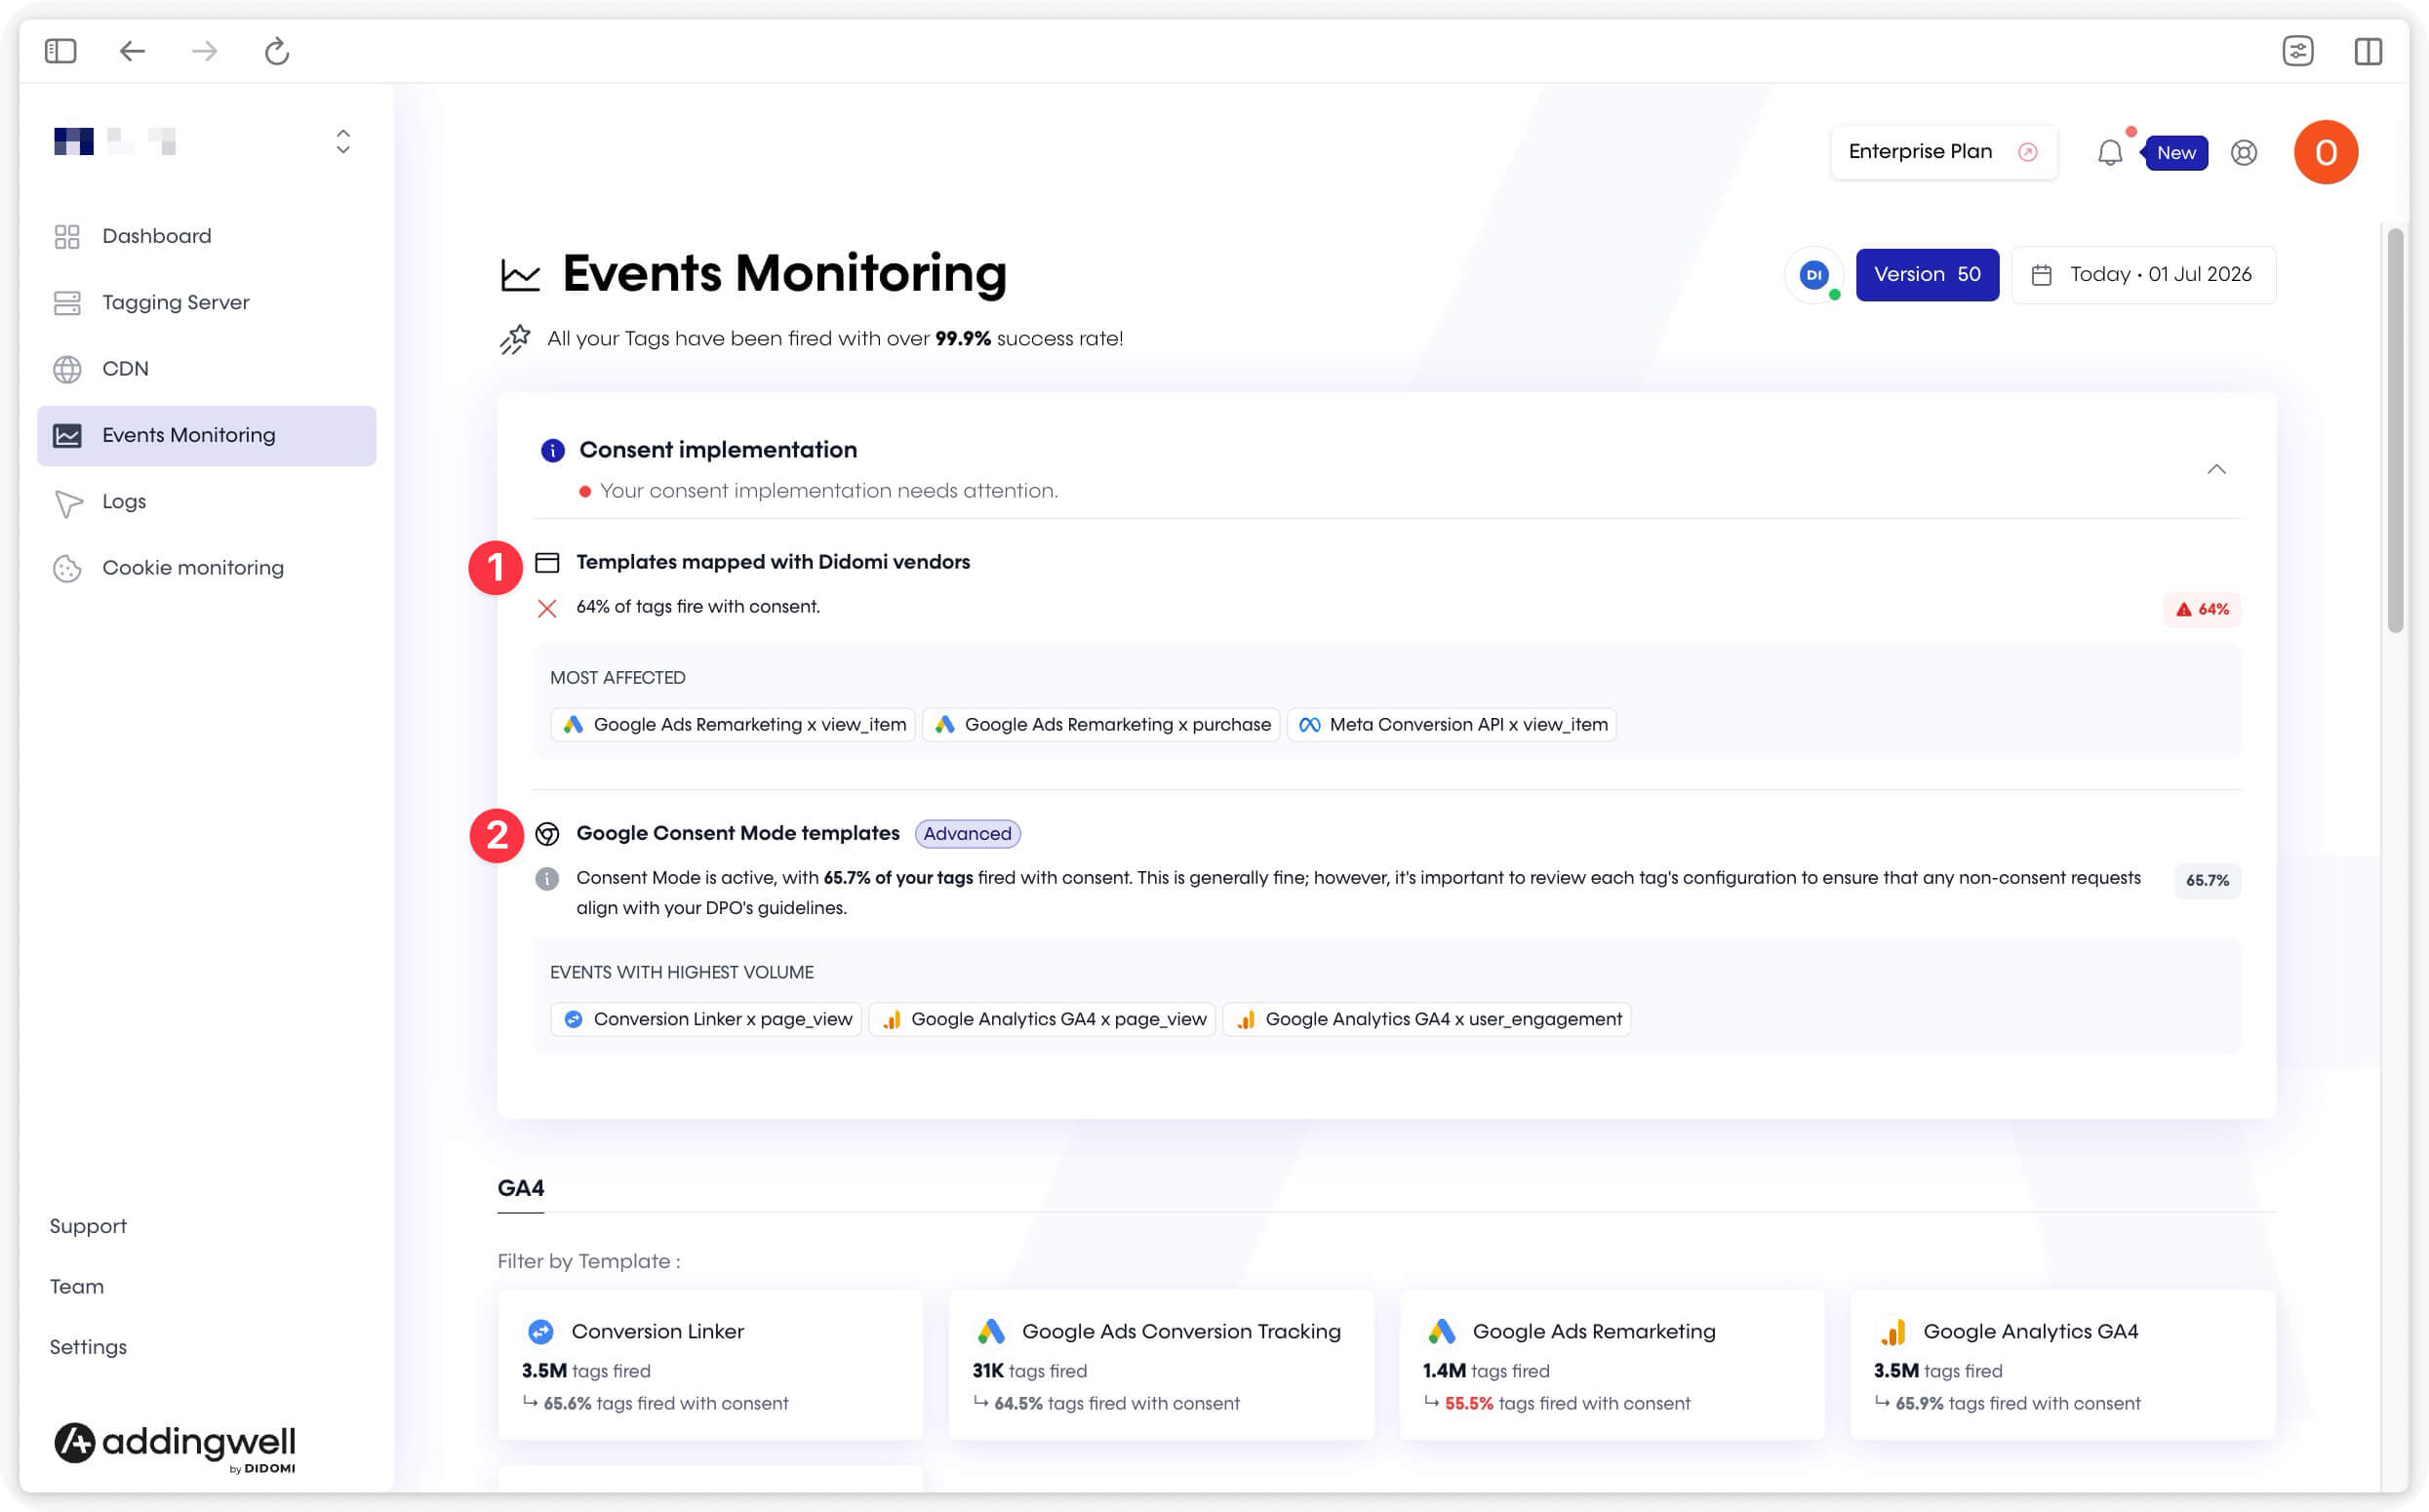Toggle the browser sidebar panel icon

[61, 50]
